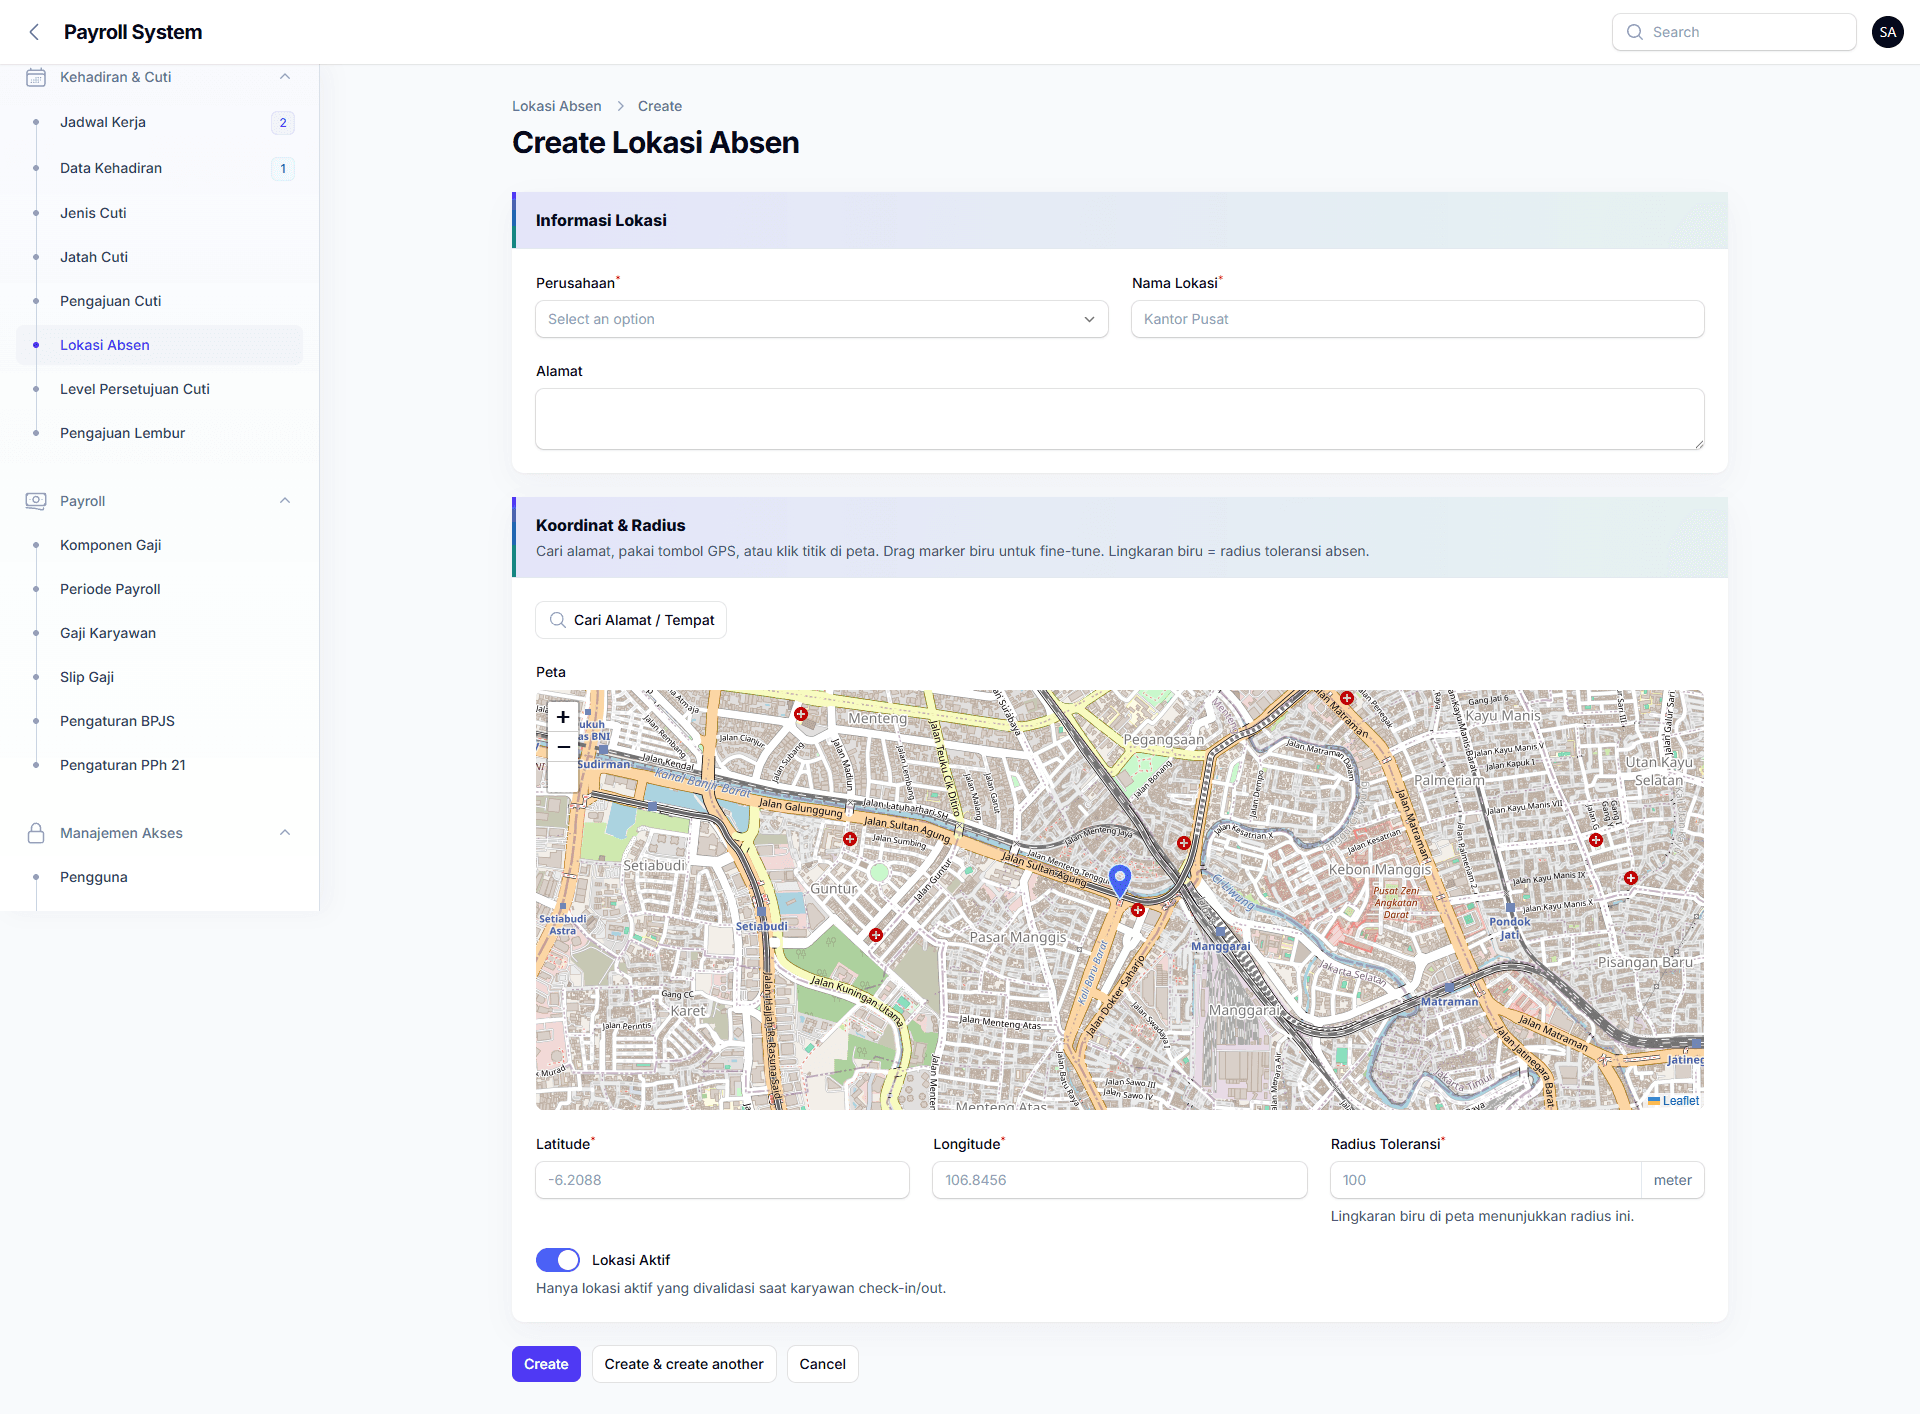Focus the Longitude input field
The height and width of the screenshot is (1414, 1920).
[1120, 1180]
